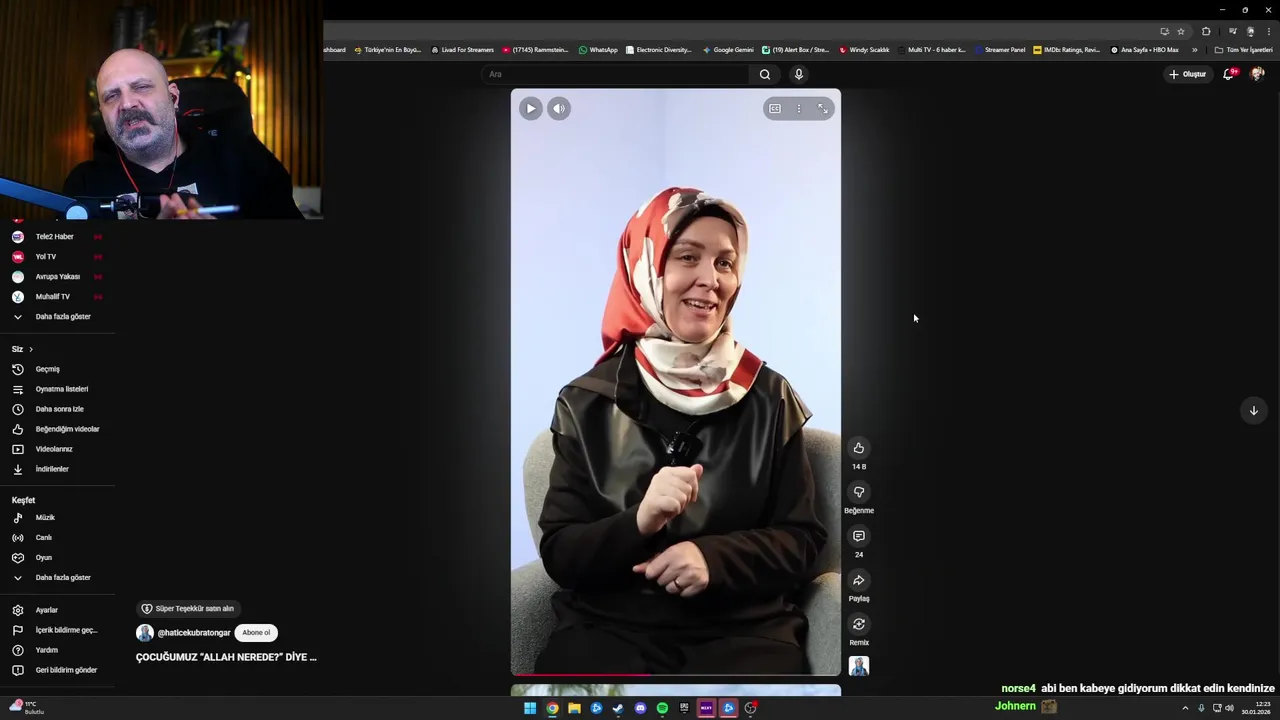Viewport: 1280px width, 720px height.
Task: Open Muhalif TV subscription
Action: (58, 297)
